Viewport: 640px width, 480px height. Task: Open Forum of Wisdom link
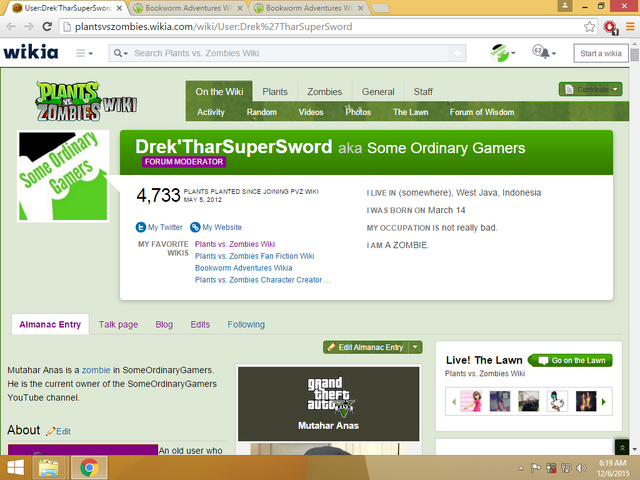[x=482, y=112]
